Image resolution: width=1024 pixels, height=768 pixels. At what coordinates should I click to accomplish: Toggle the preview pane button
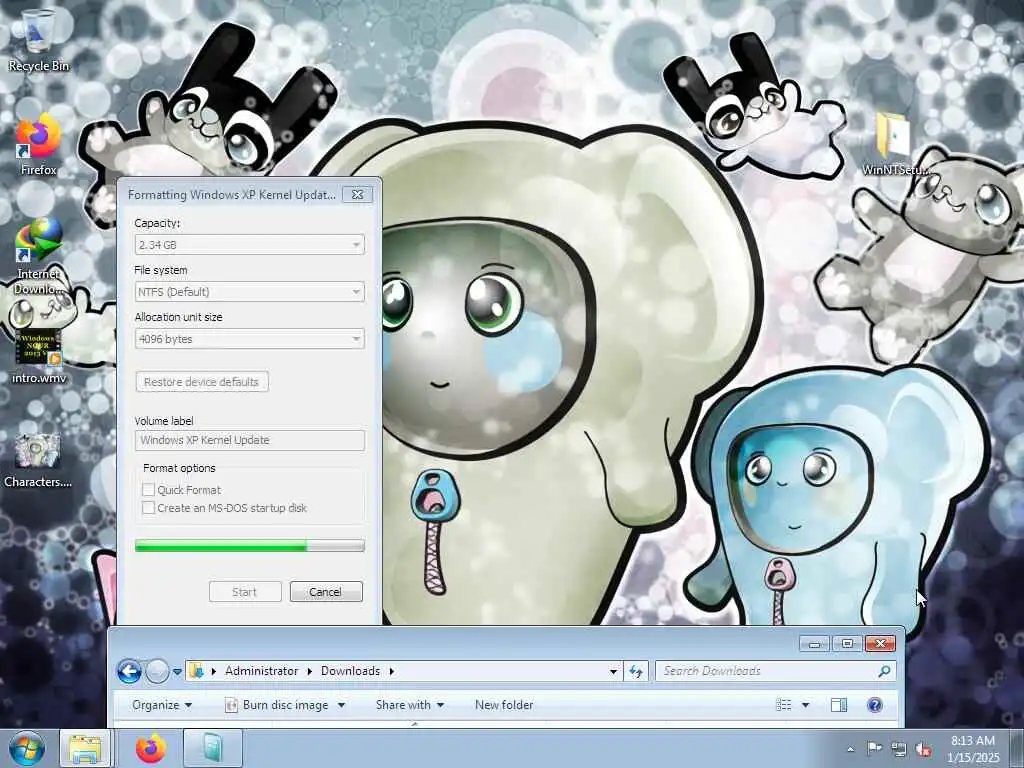839,705
